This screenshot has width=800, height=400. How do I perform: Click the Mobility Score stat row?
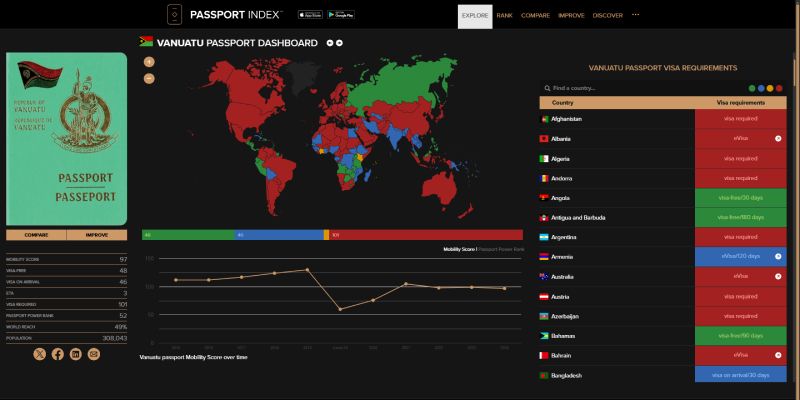pyautogui.click(x=66, y=259)
